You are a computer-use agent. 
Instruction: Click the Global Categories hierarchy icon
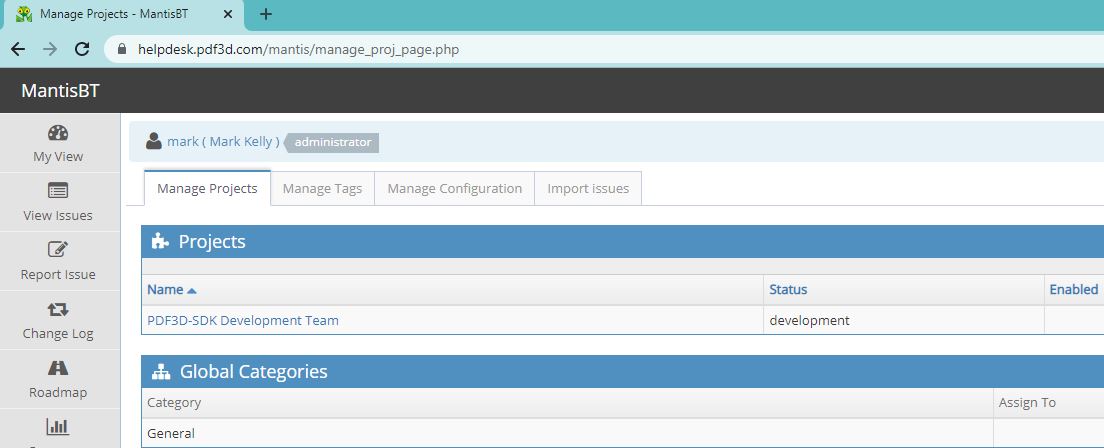tap(160, 372)
